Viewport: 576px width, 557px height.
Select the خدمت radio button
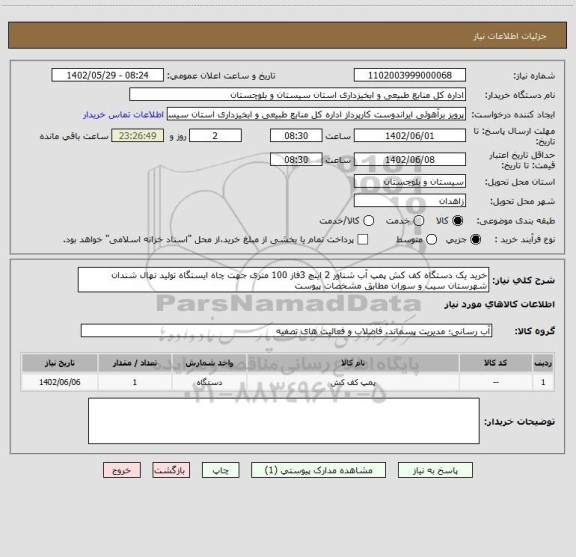tap(419, 221)
